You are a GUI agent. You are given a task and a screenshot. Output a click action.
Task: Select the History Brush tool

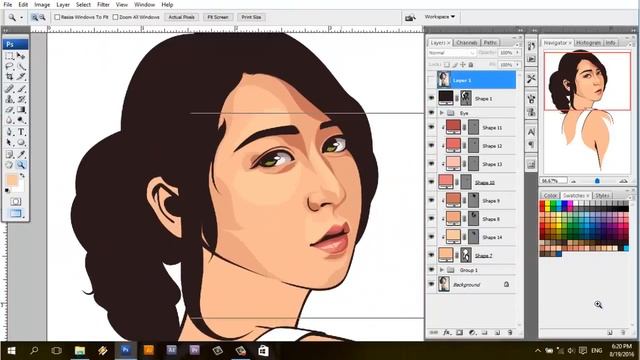pyautogui.click(x=21, y=99)
